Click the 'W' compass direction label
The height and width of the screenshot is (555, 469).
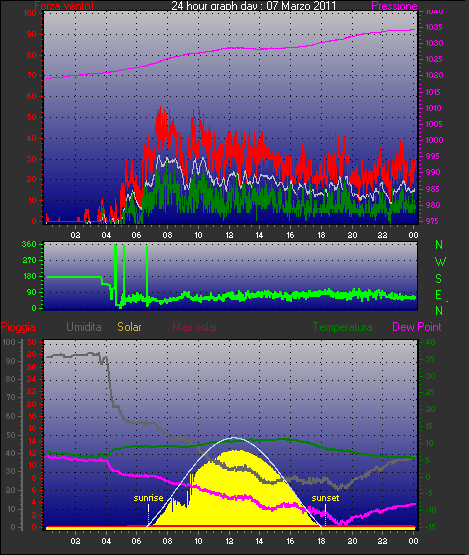[440, 262]
